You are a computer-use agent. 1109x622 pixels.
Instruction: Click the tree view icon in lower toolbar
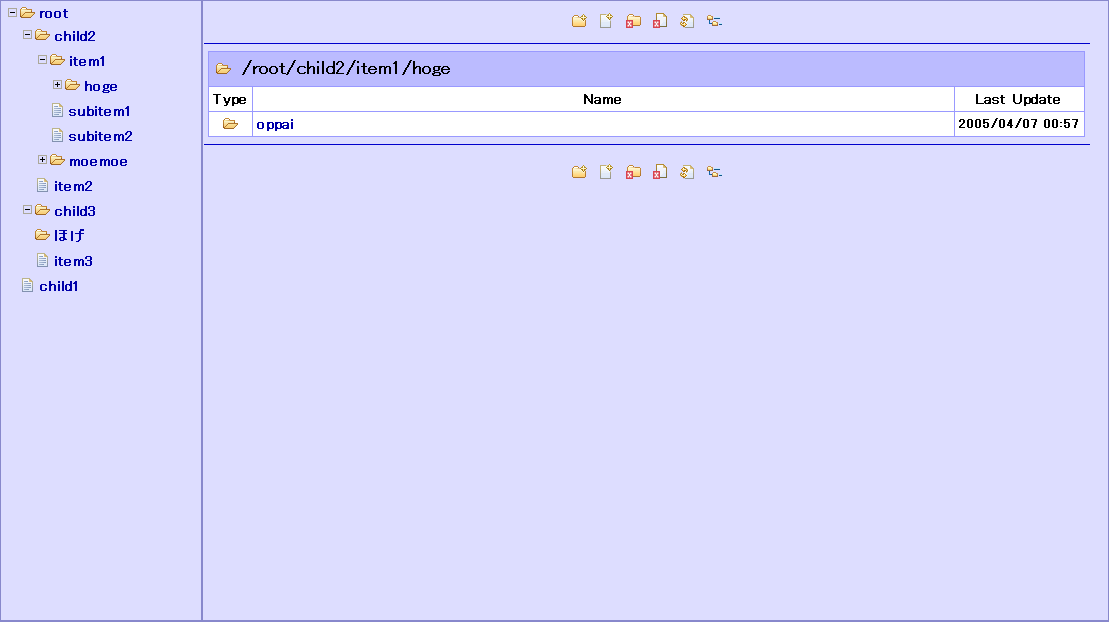pyautogui.click(x=714, y=172)
